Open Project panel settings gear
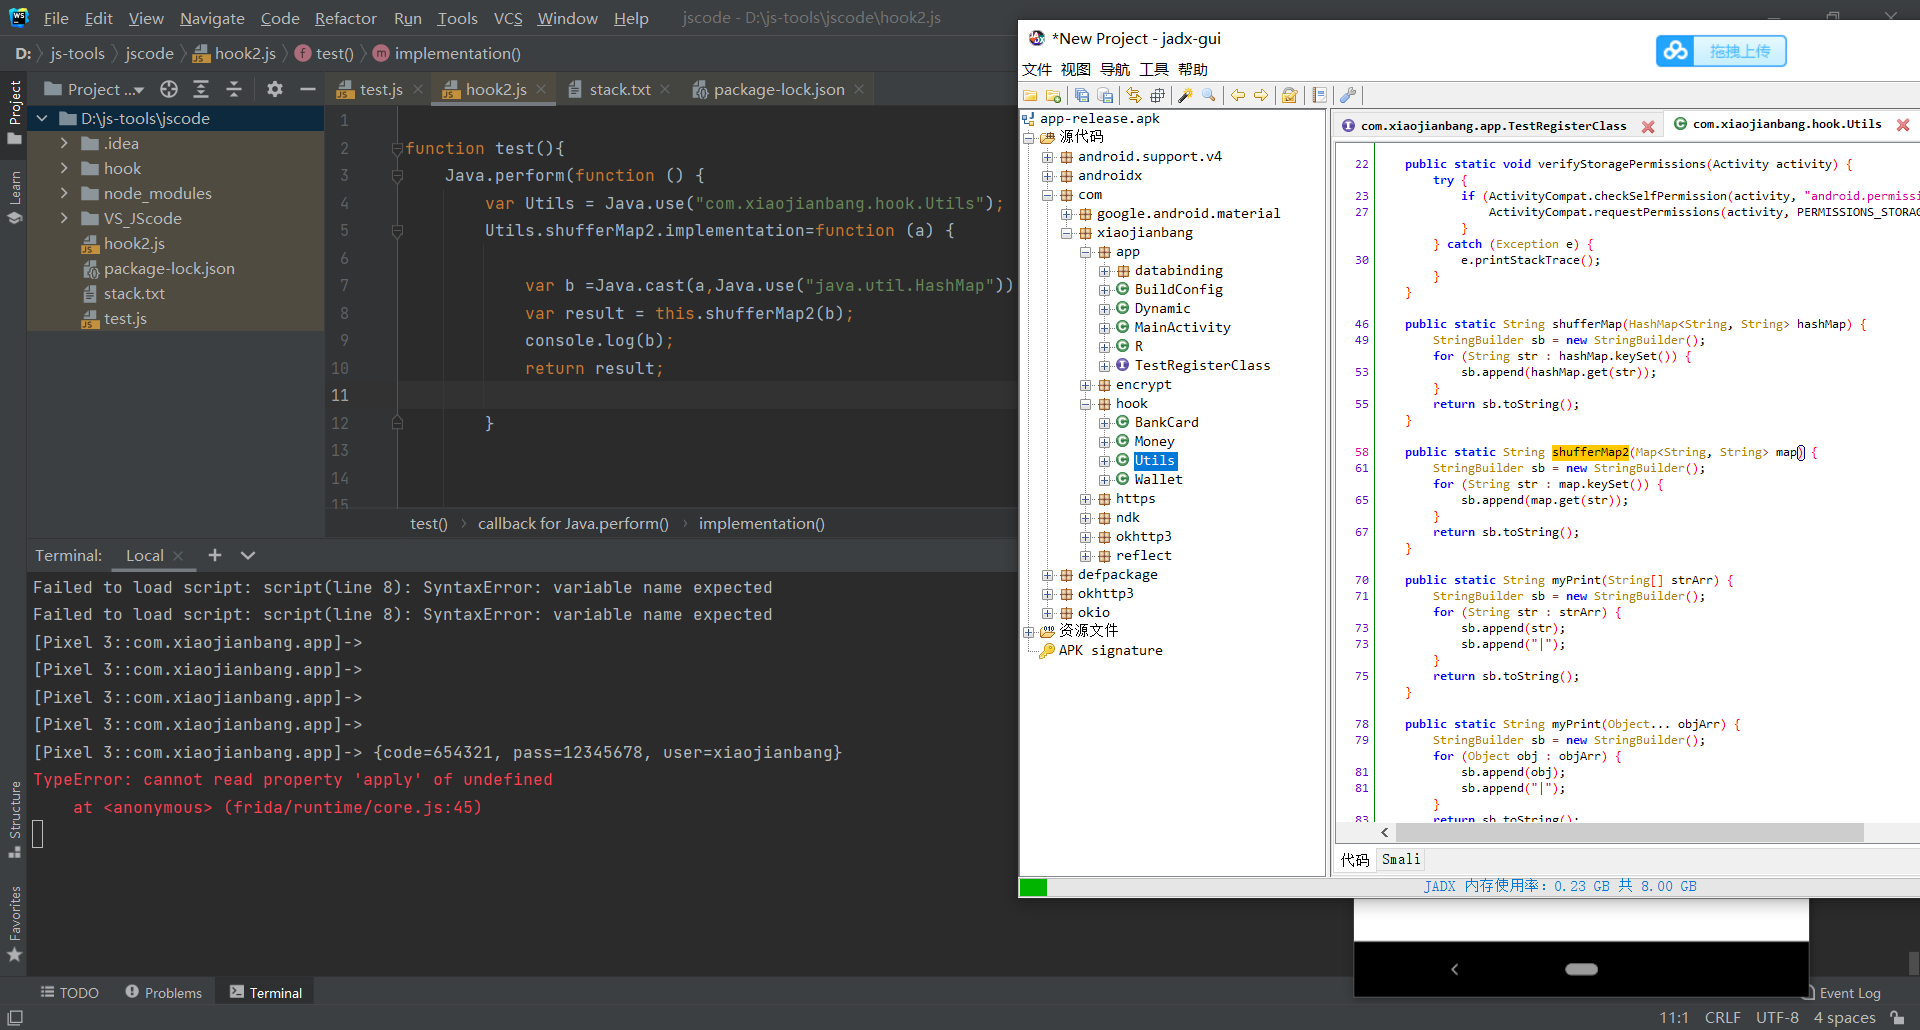This screenshot has height=1030, width=1920. pos(275,89)
